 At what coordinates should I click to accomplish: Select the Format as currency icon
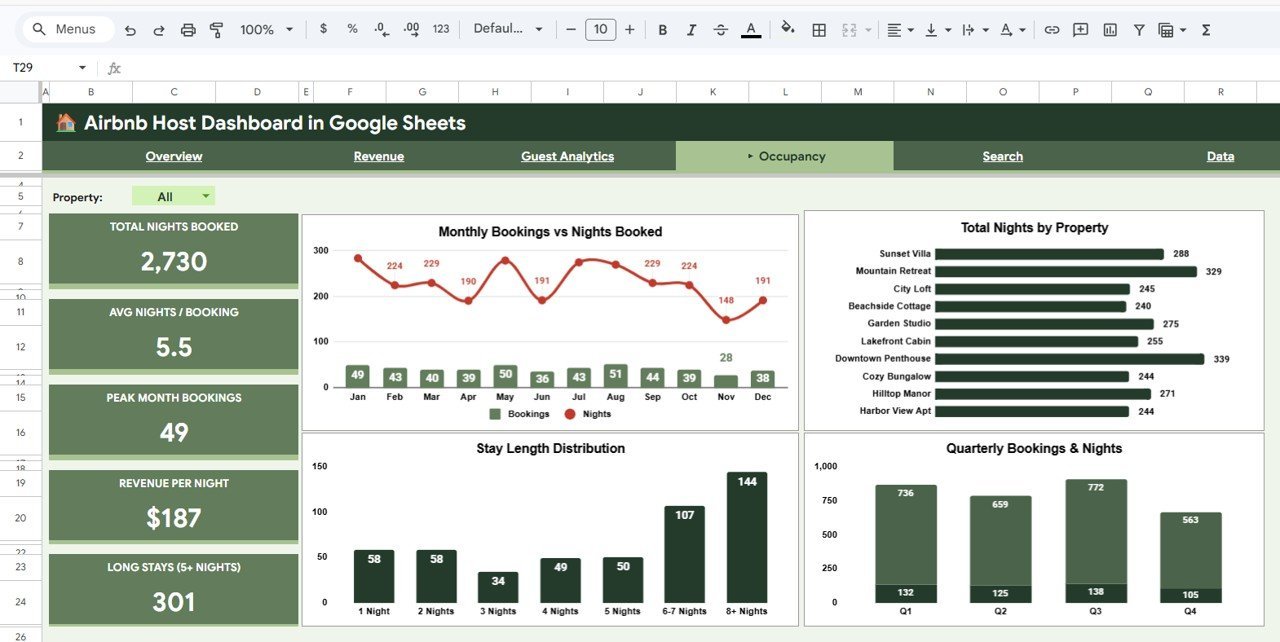(322, 29)
